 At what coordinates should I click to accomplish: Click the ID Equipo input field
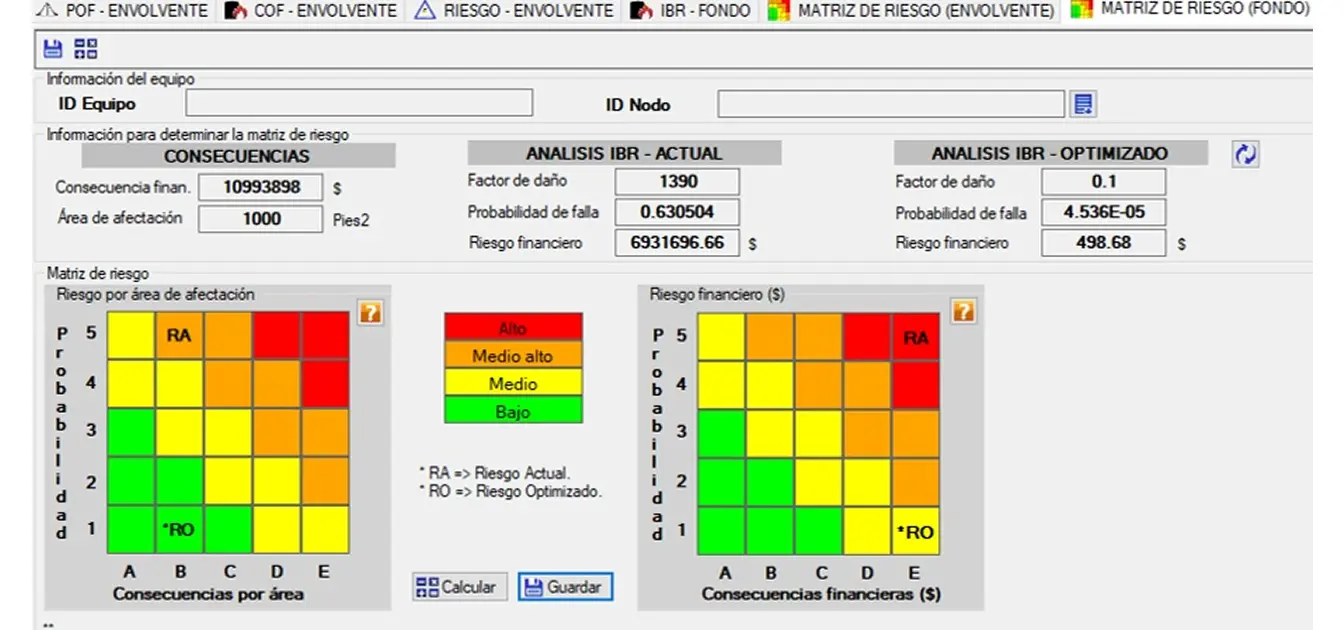(x=359, y=103)
